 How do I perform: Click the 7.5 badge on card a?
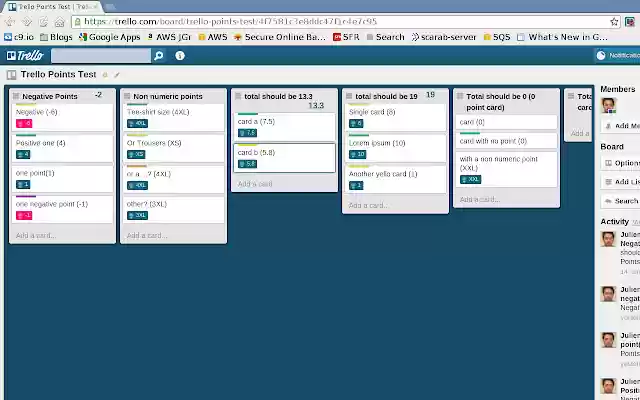[x=247, y=133]
